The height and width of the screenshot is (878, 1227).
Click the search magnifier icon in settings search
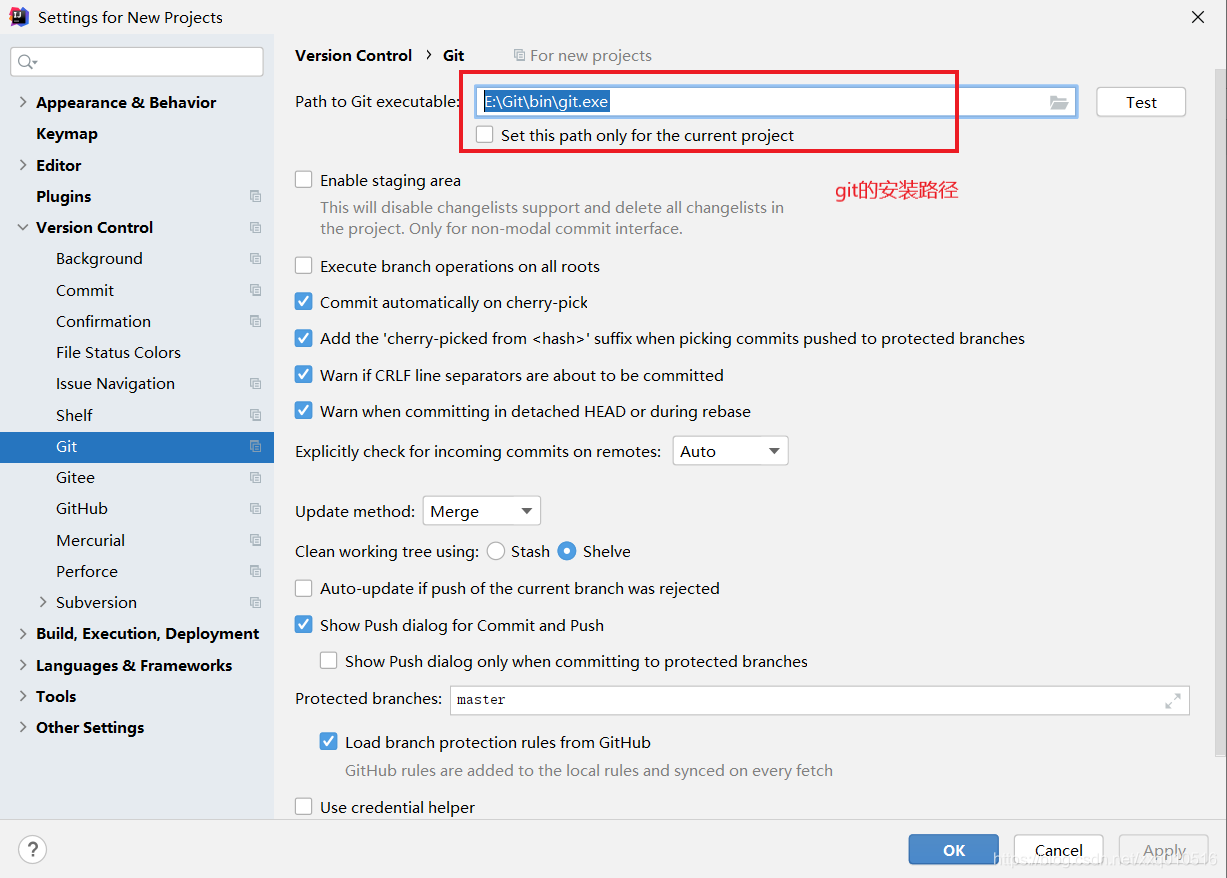click(26, 62)
